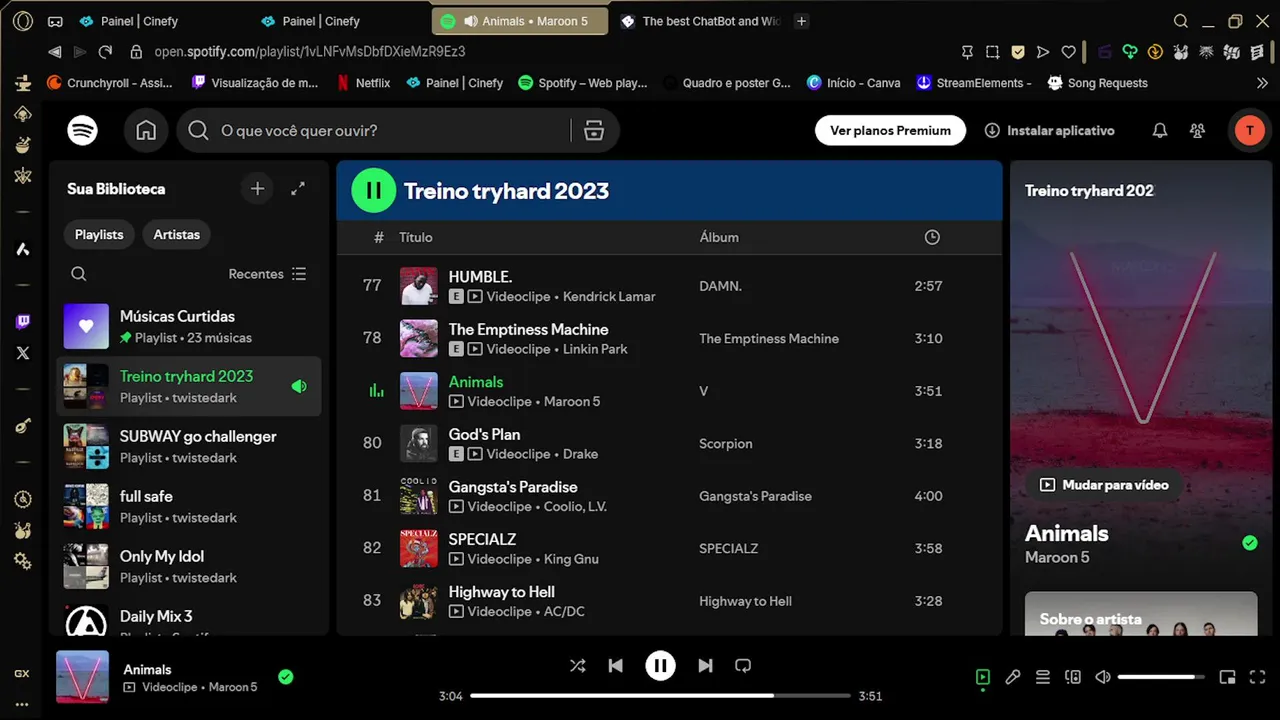Open the Browse icon in search bar

pyautogui.click(x=594, y=130)
